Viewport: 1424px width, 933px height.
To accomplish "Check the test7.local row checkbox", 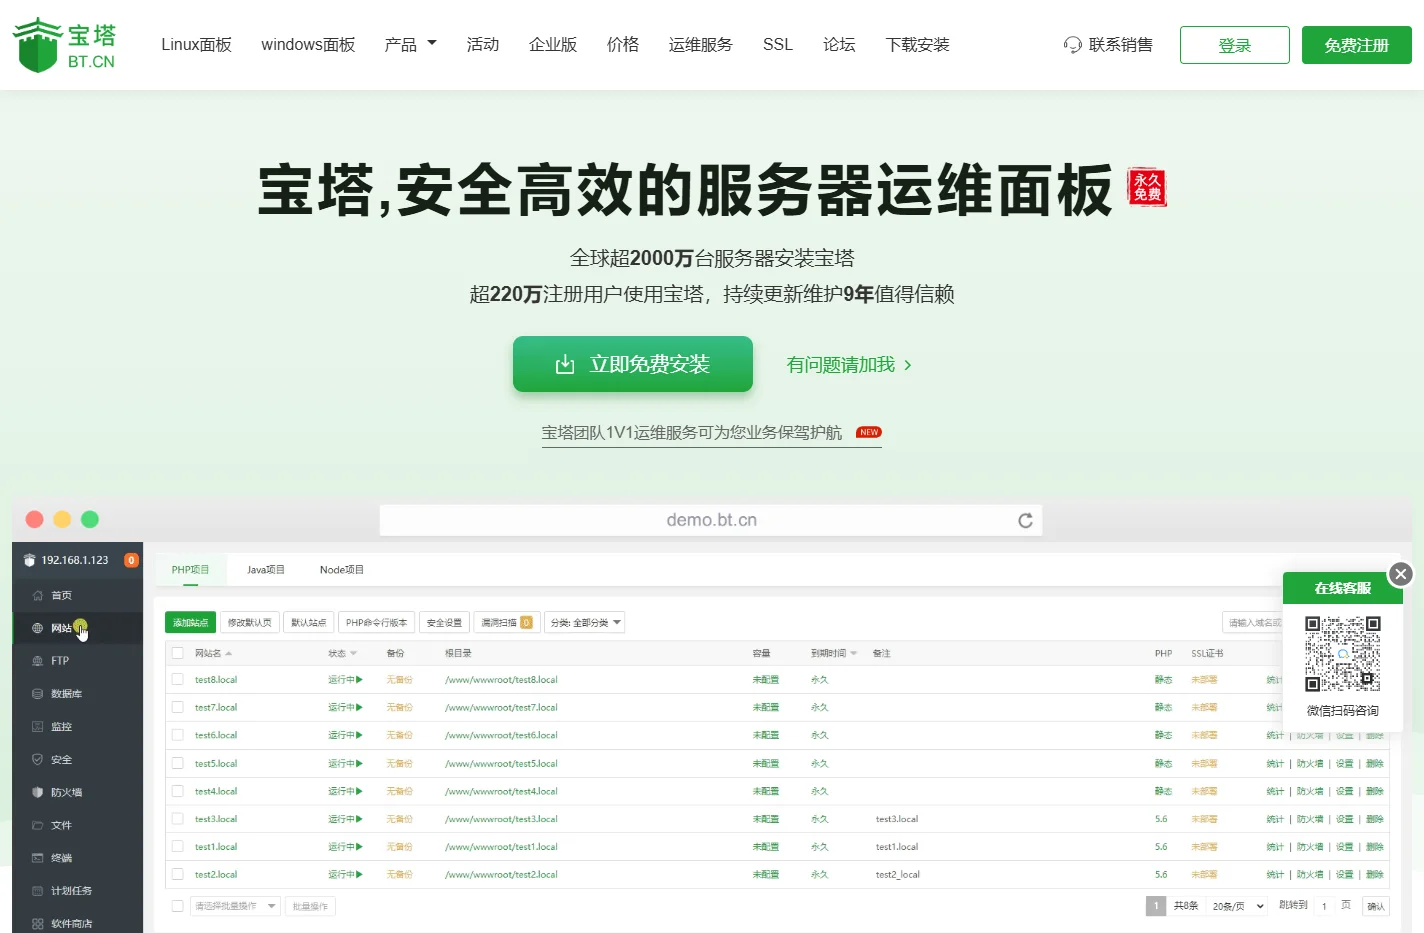I will click(x=177, y=707).
